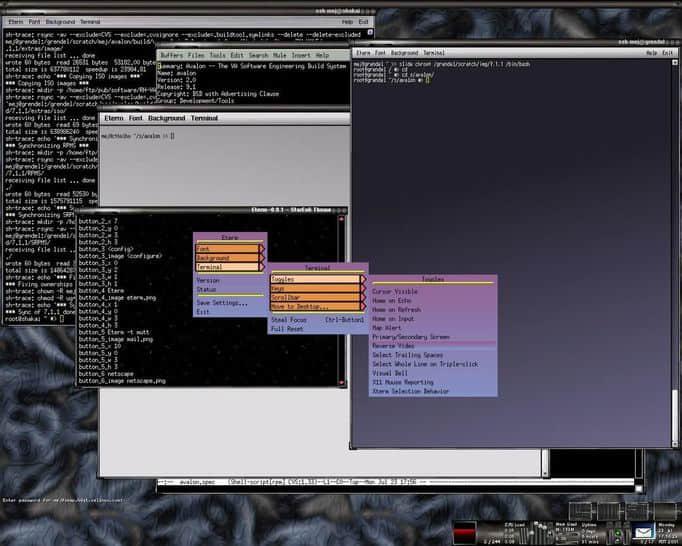682x546 pixels.
Task: Click Full Reset in the Terminal menu
Action: point(287,328)
